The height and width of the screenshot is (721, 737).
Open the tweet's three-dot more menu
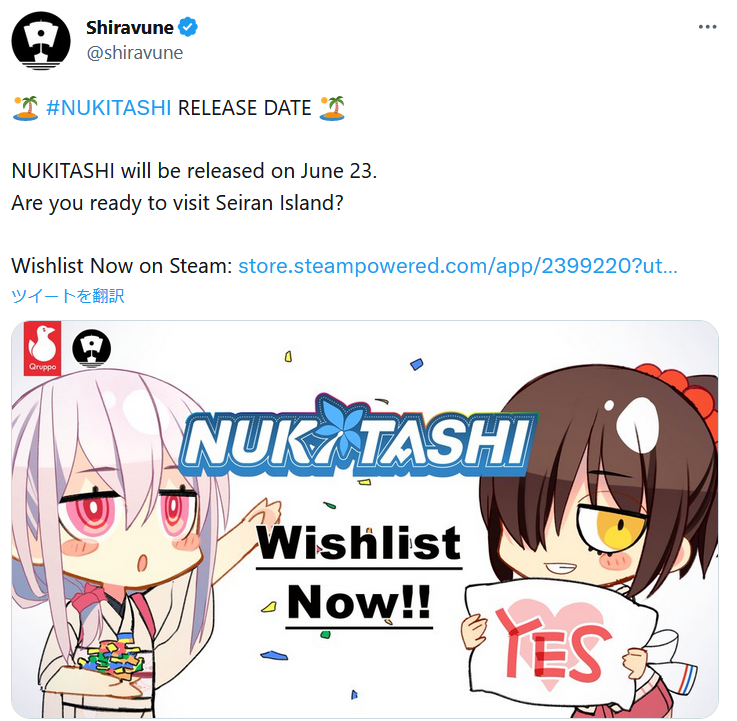(x=707, y=27)
